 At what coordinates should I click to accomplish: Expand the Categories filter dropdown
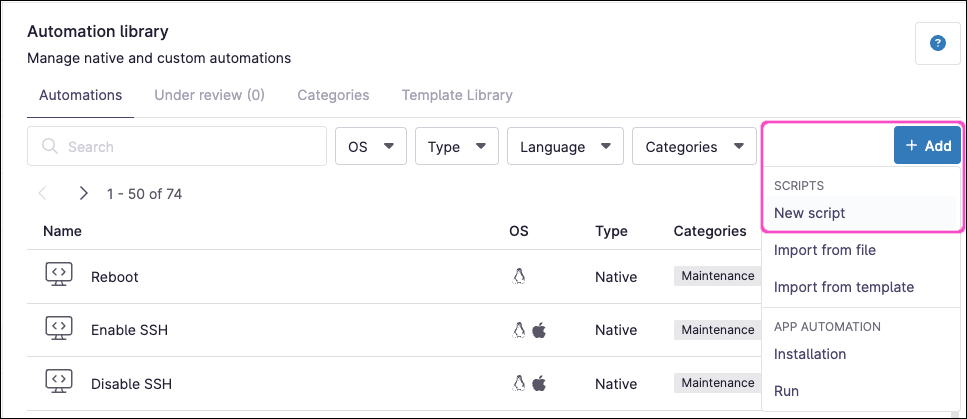[x=693, y=146]
